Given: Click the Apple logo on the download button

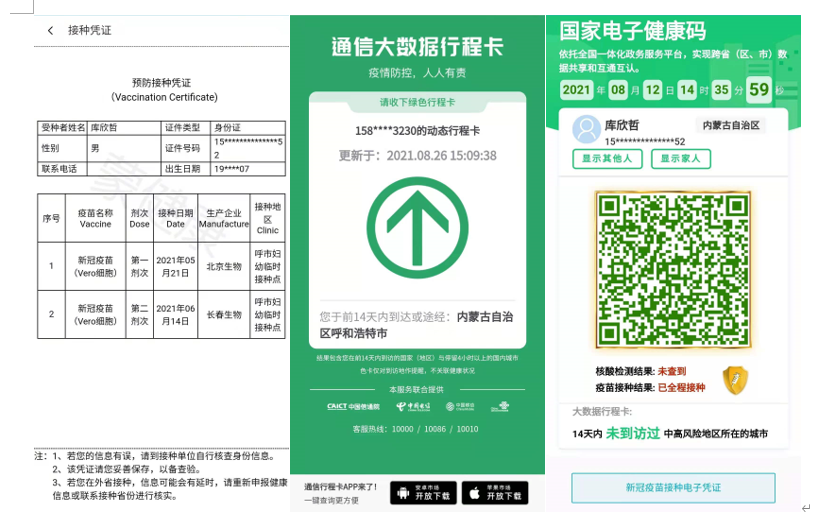Looking at the screenshot, I should point(475,492).
